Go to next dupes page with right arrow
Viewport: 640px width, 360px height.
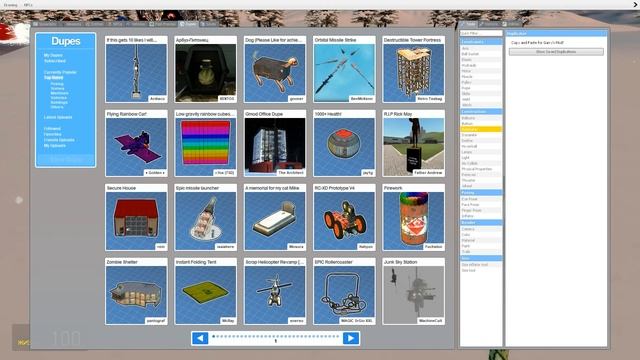click(x=351, y=338)
